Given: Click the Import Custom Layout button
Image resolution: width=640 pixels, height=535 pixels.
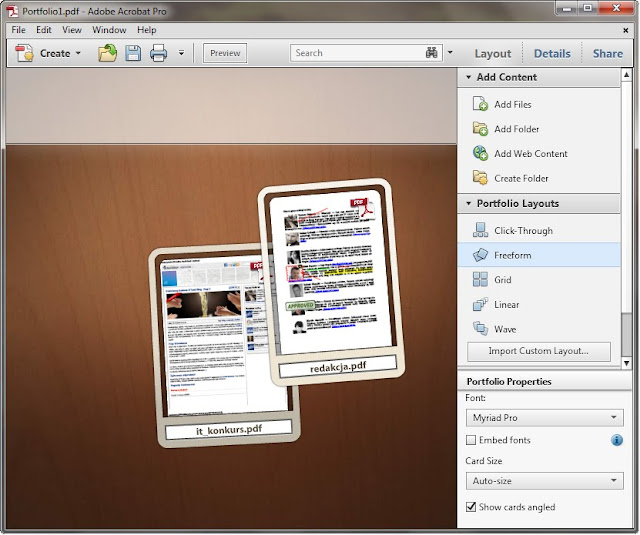Looking at the screenshot, I should [538, 351].
